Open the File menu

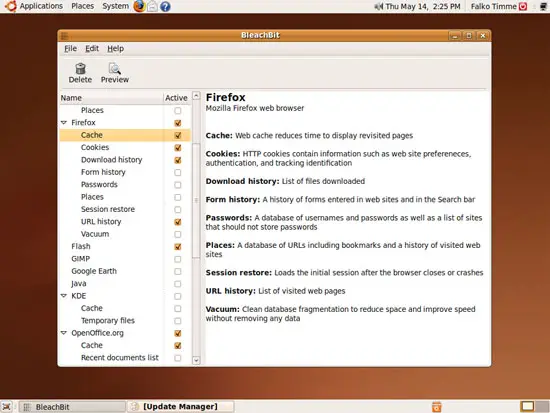coord(70,48)
